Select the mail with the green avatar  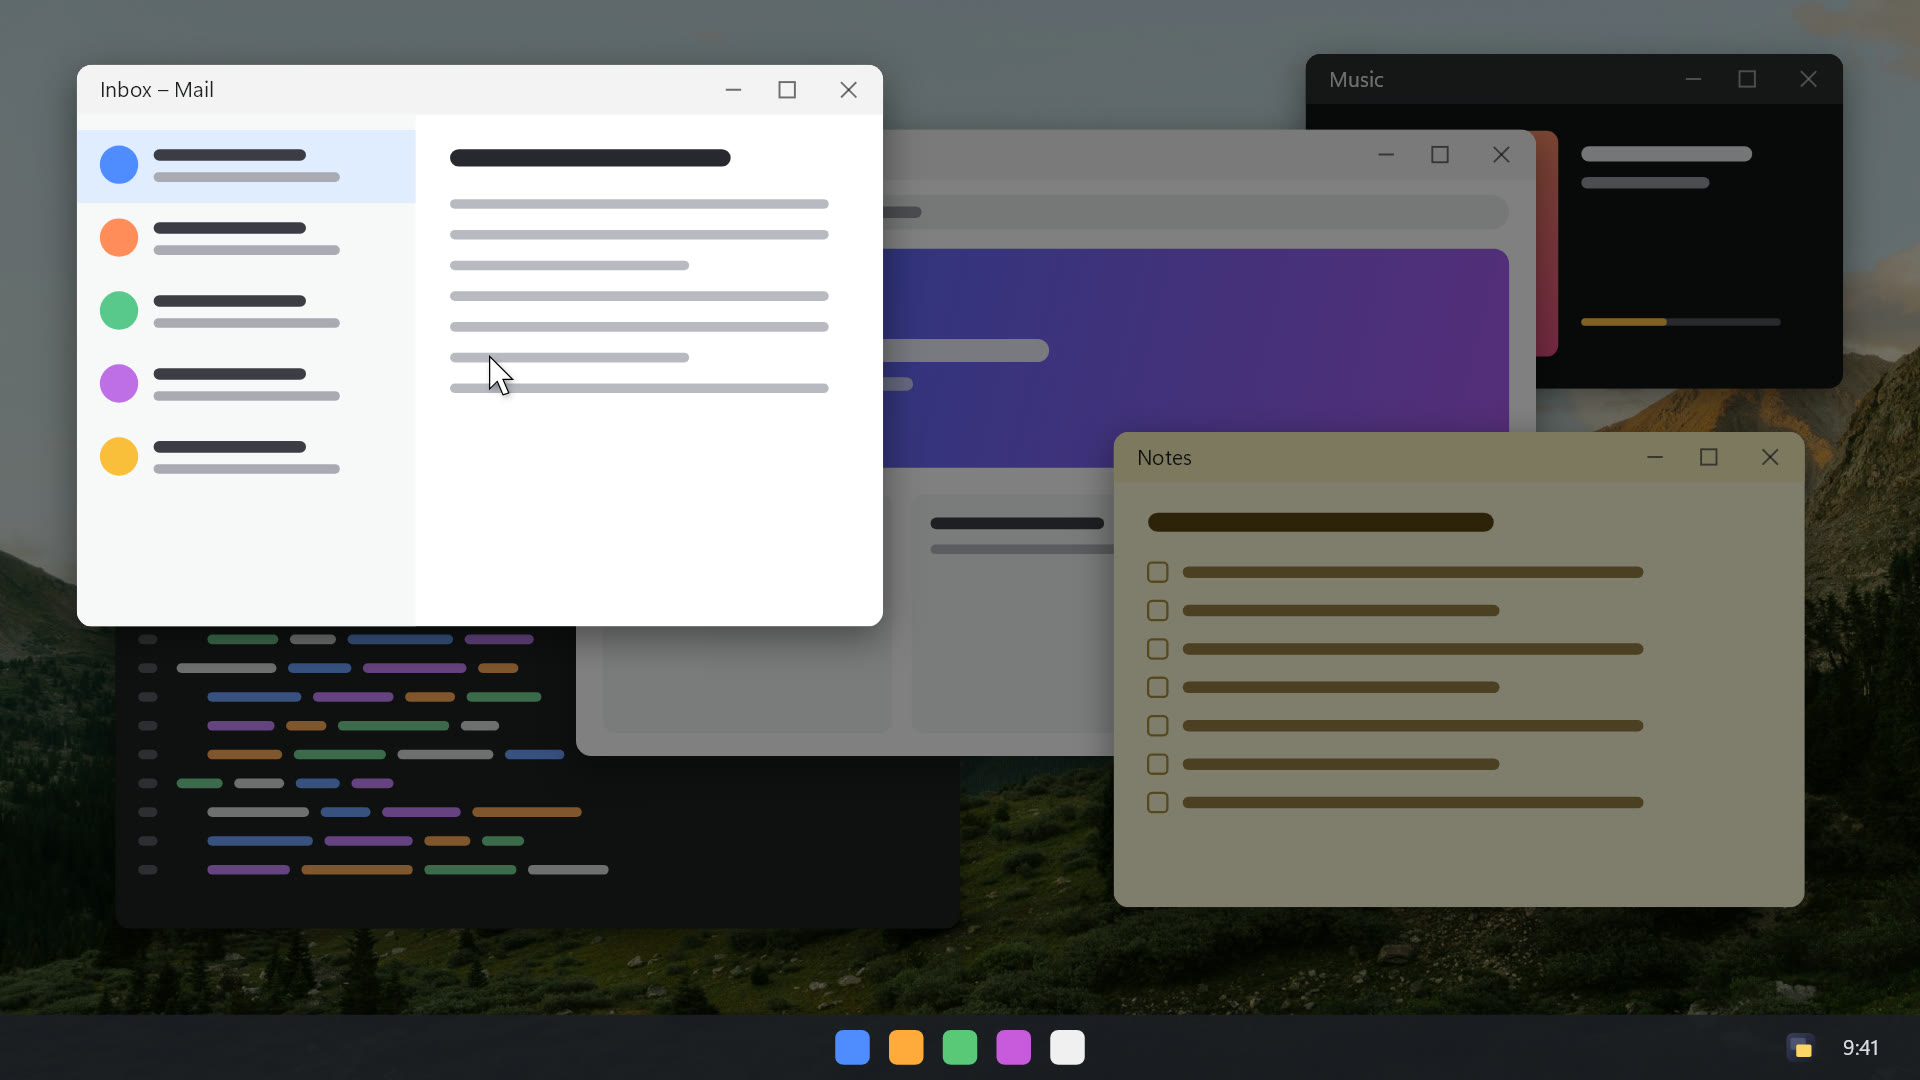point(247,312)
